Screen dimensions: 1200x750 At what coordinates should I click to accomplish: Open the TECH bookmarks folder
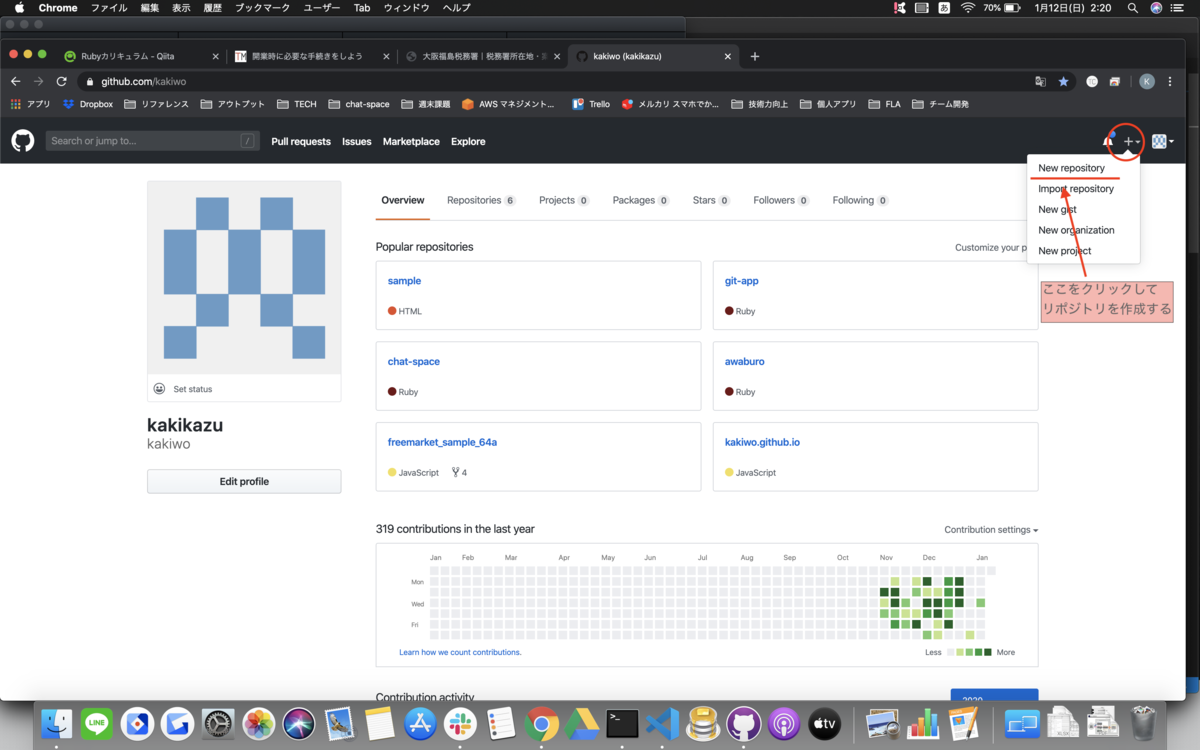pyautogui.click(x=297, y=104)
